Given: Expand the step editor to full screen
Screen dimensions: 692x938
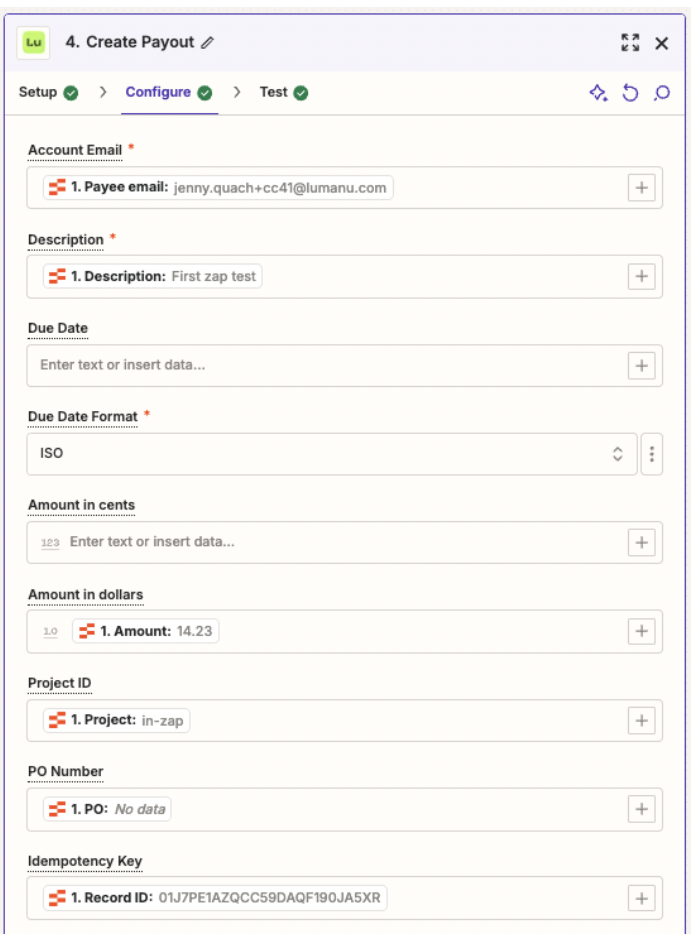Looking at the screenshot, I should (630, 43).
